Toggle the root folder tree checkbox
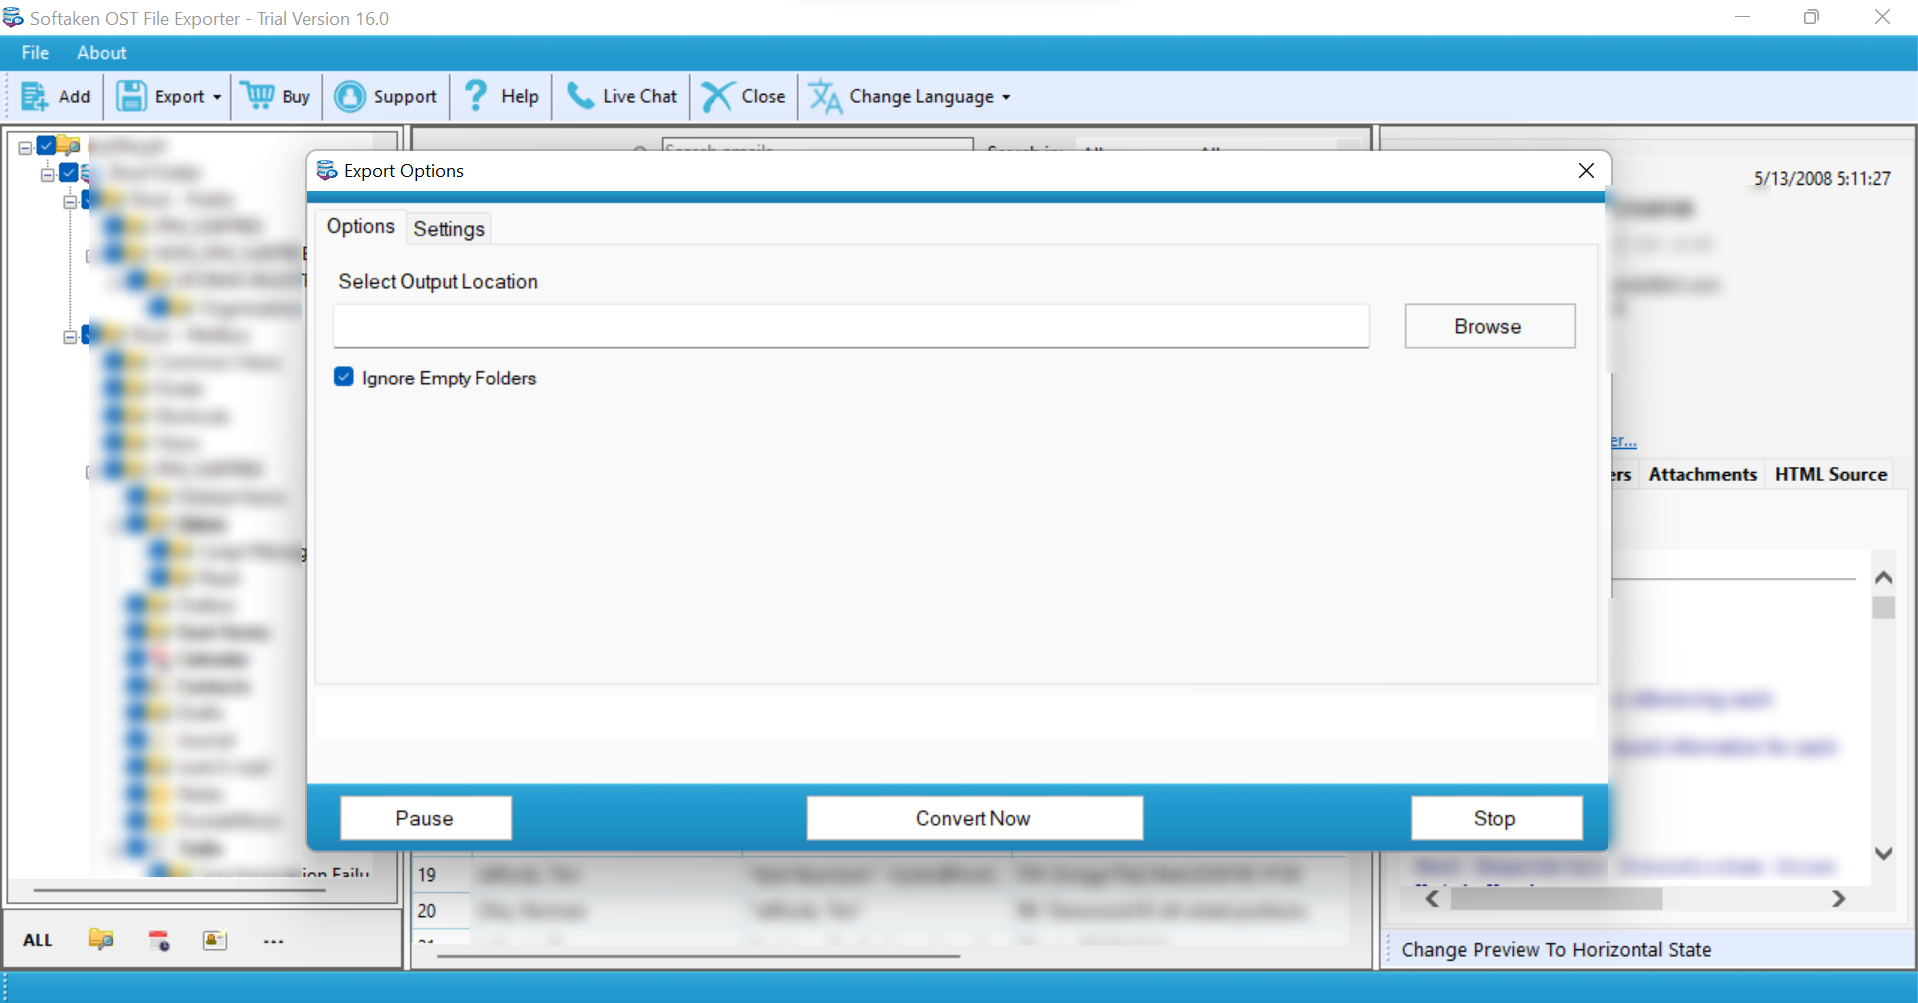 point(46,146)
